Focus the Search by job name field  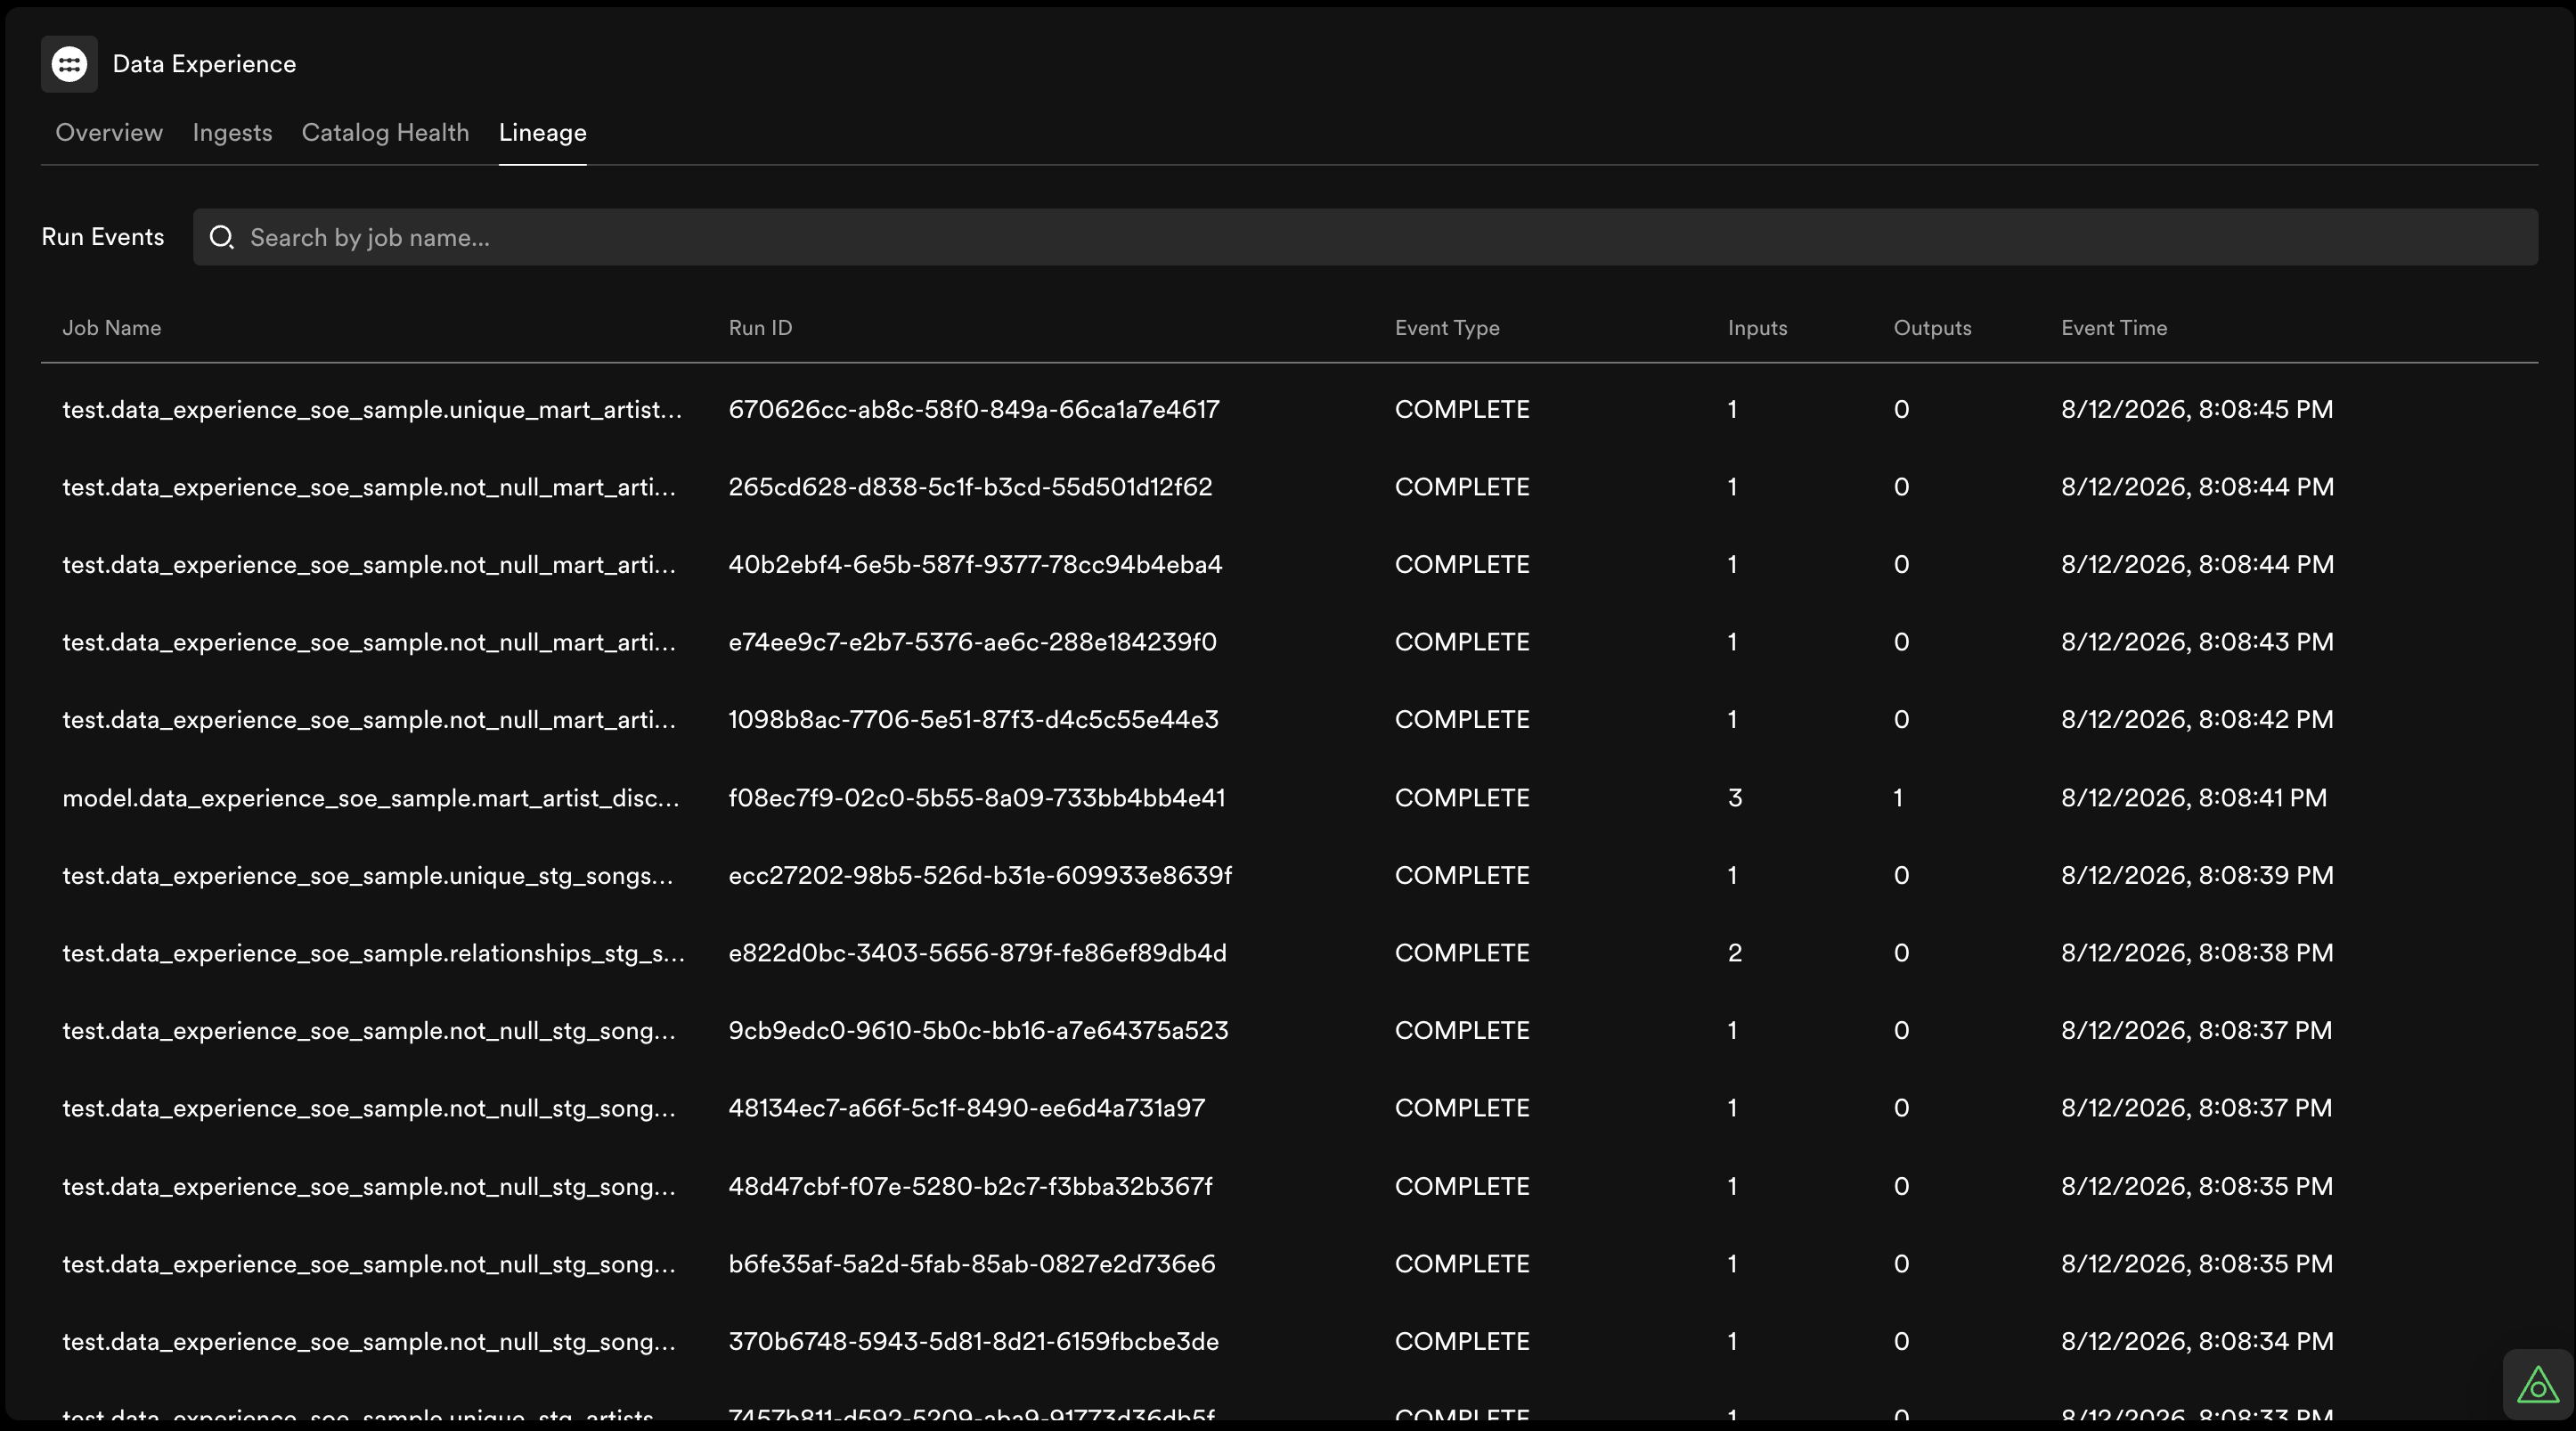pyautogui.click(x=1365, y=237)
